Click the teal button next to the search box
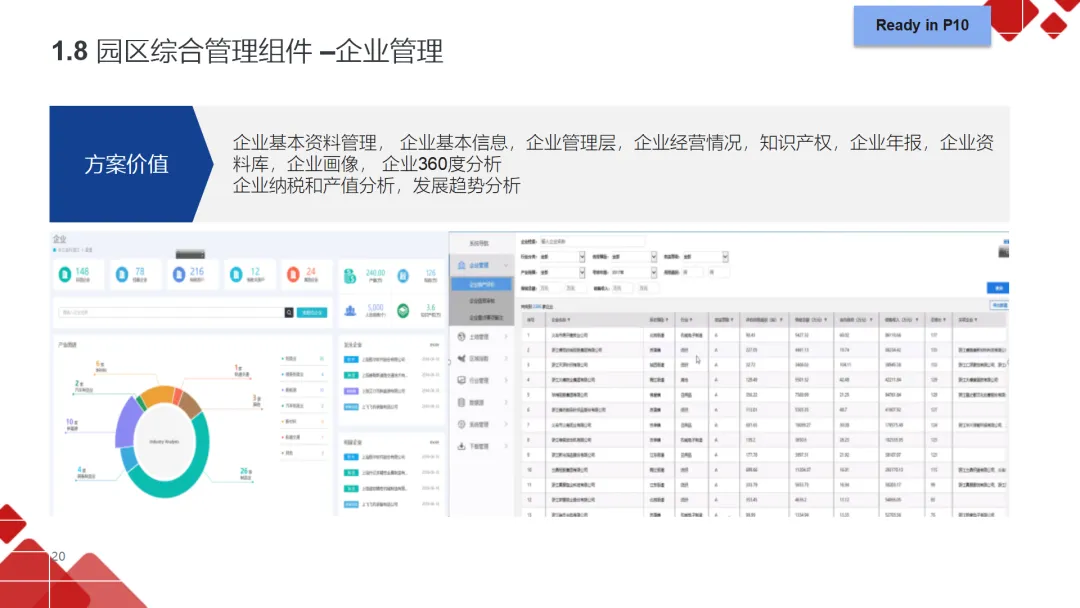The image size is (1080, 608). 312,313
